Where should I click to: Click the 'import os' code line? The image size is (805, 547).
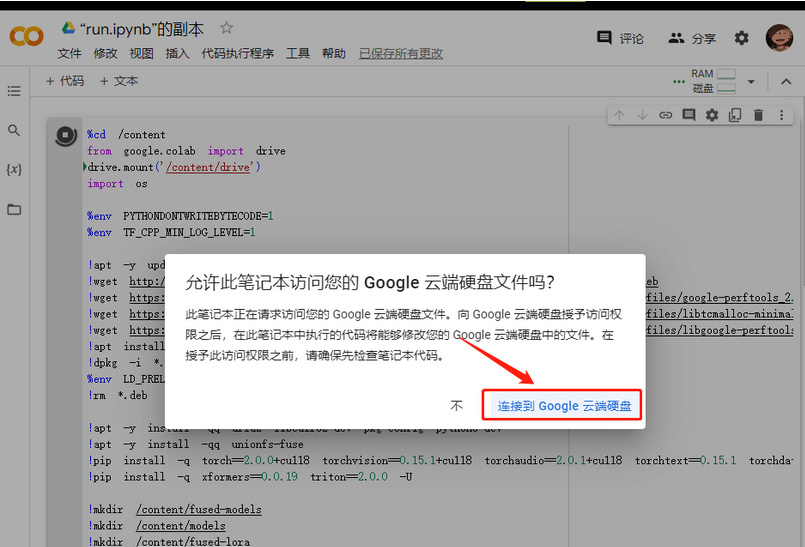117,183
